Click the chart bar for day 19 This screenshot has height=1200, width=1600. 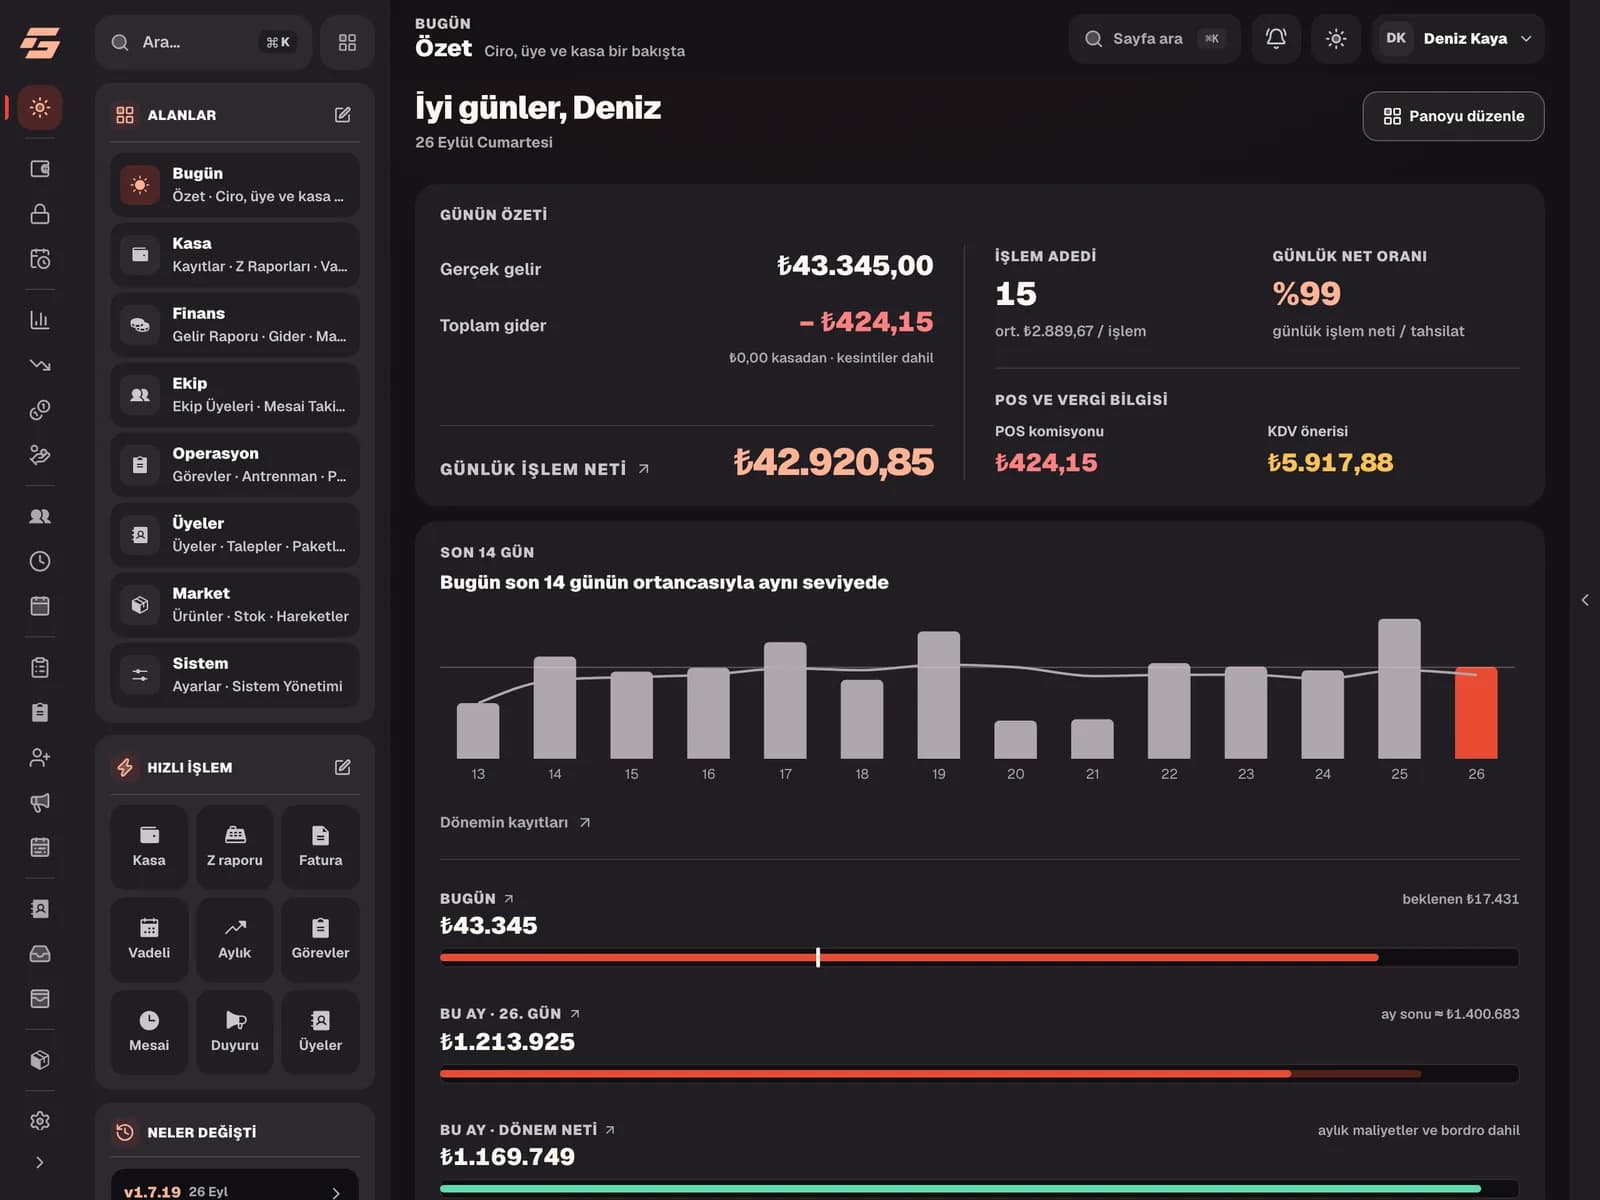[939, 695]
